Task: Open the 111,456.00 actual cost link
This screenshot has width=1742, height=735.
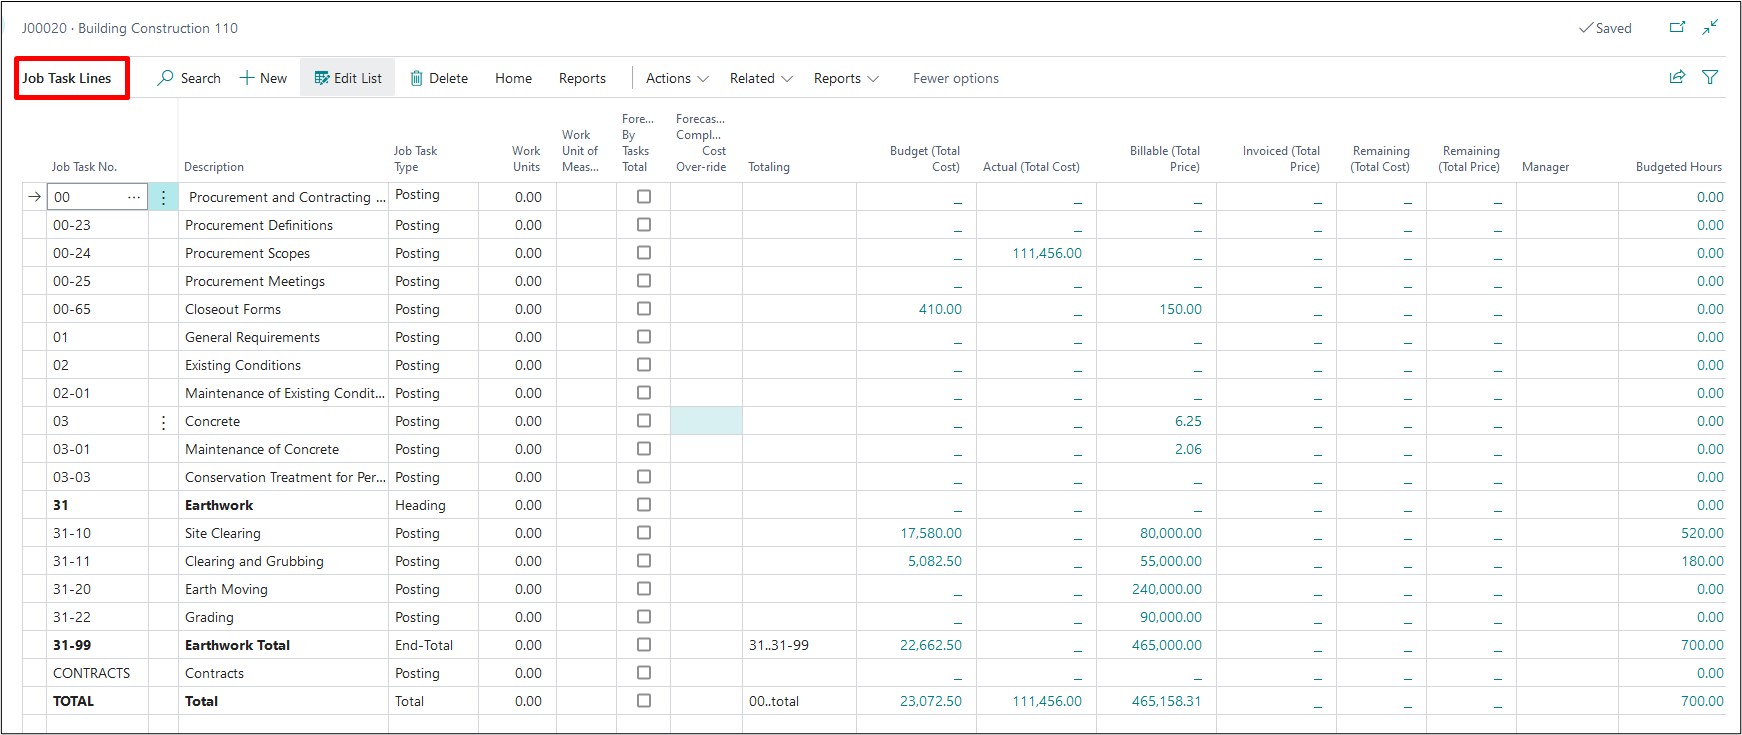Action: coord(1046,253)
